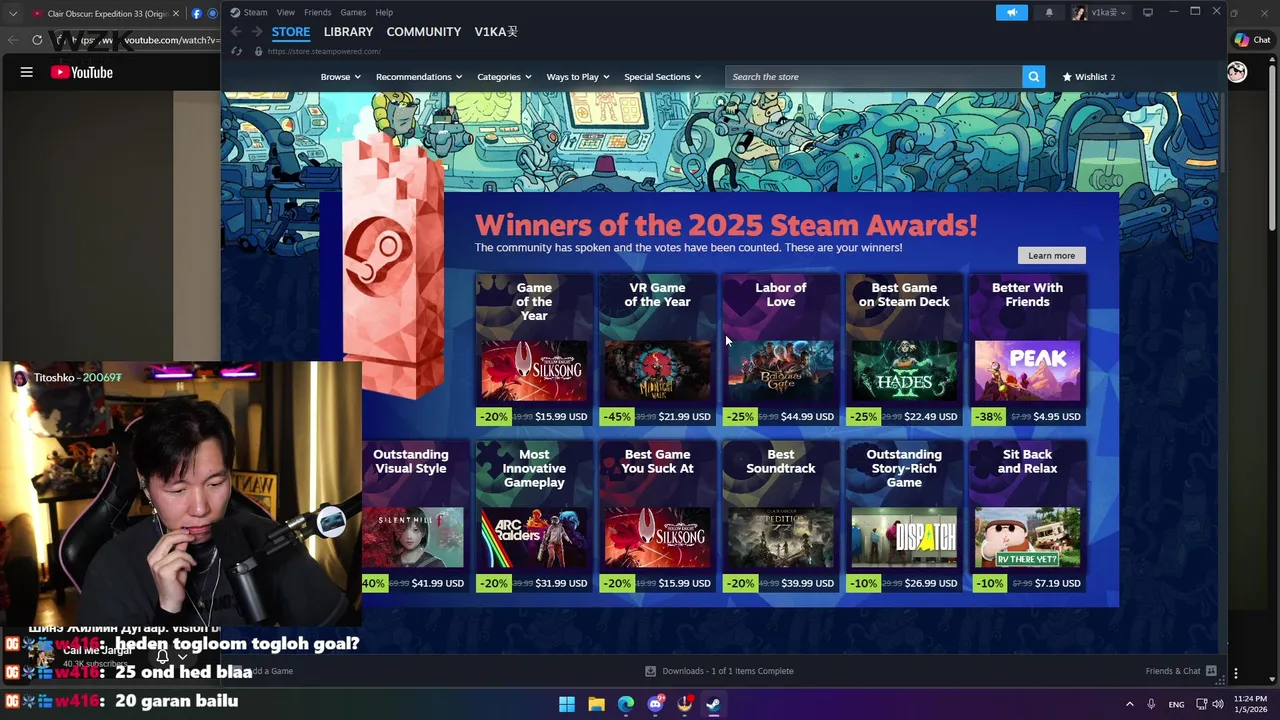Image resolution: width=1280 pixels, height=720 pixels.
Task: Open the Help menu
Action: pos(384,12)
